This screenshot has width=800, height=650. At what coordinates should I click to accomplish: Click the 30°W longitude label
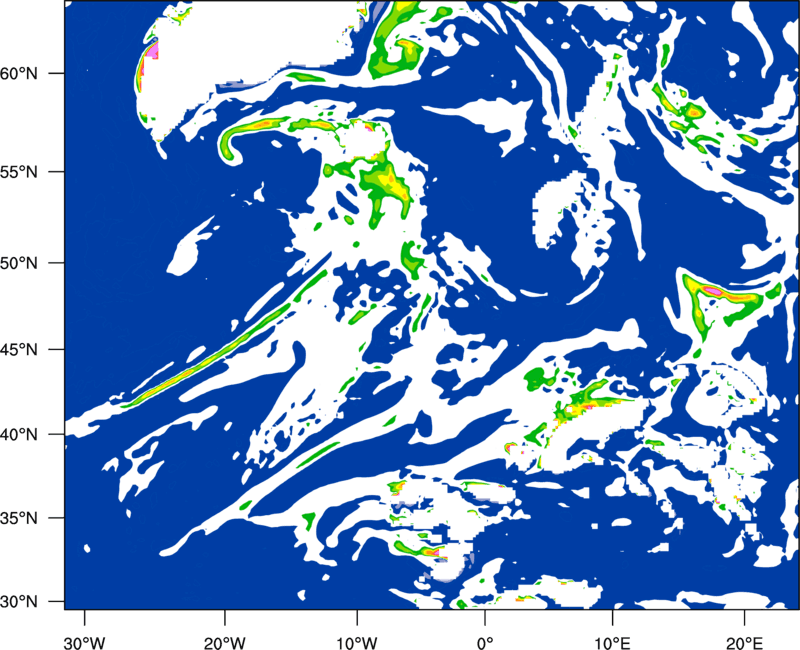85,642
